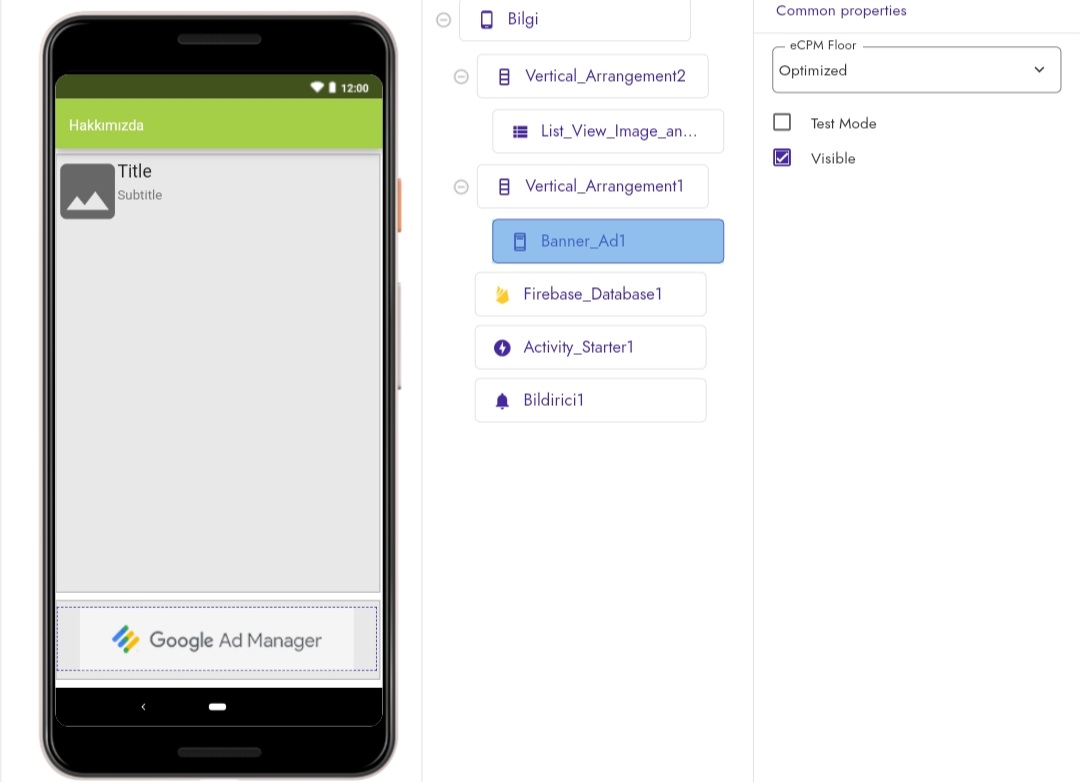The image size is (1080, 782).
Task: Click the Firebase_Database1 flame icon
Action: coord(502,295)
